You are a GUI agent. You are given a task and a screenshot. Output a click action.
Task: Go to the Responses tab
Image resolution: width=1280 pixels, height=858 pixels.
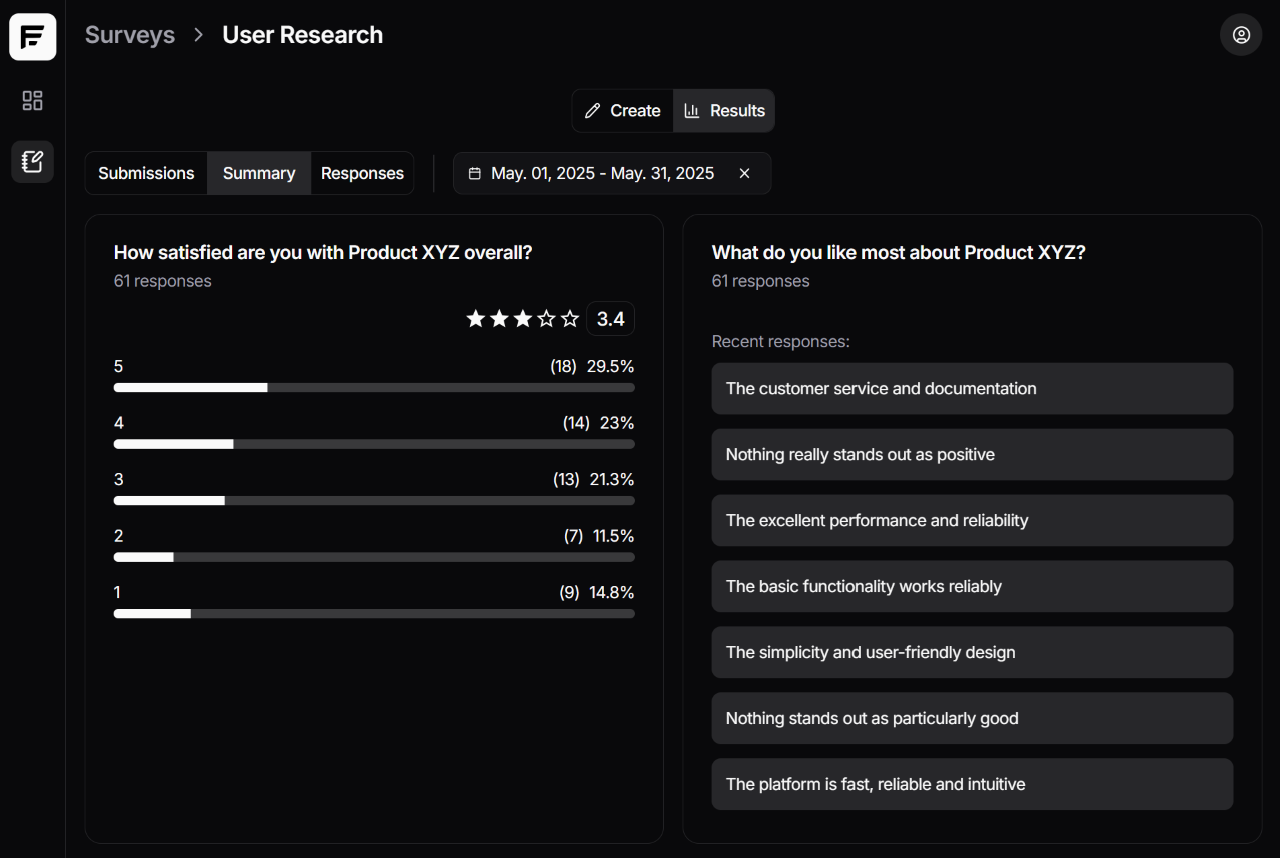pyautogui.click(x=362, y=173)
